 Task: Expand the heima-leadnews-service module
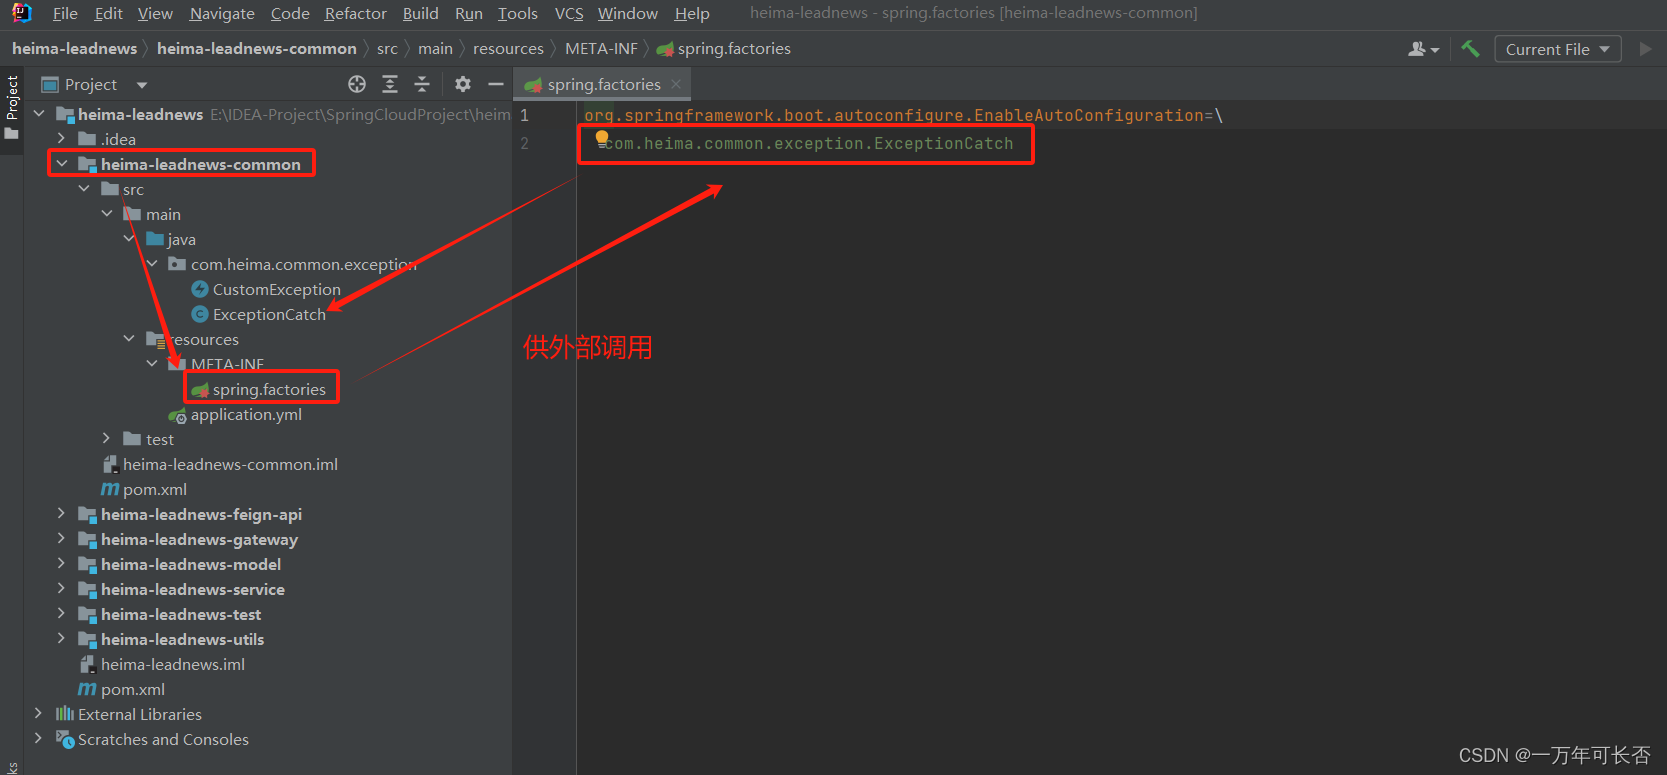62,589
